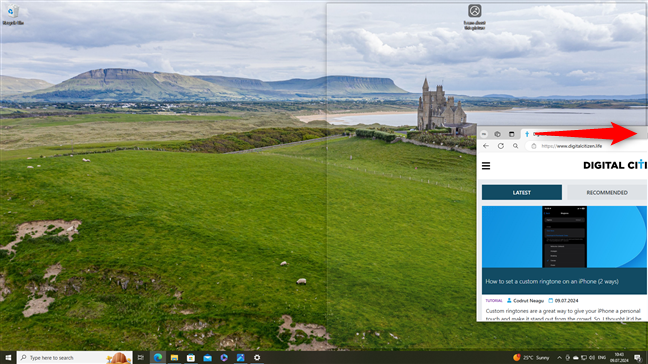The image size is (648, 364).
Task: Click the Digital Citizen logo
Action: click(x=615, y=165)
